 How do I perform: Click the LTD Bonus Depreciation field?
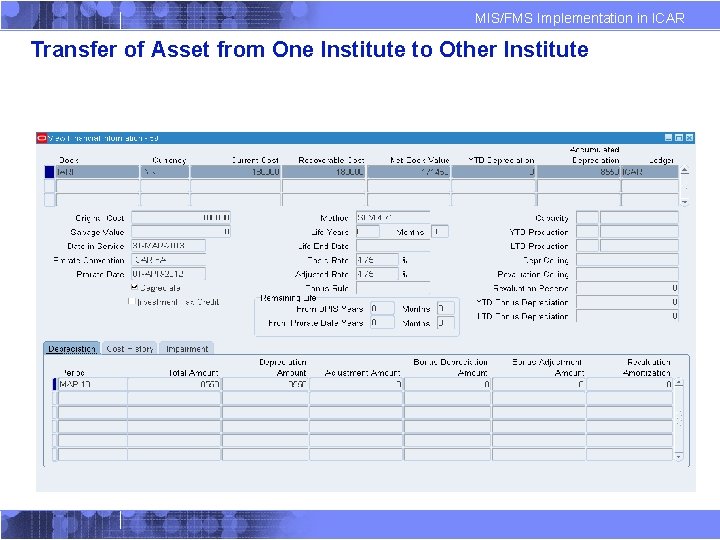[627, 316]
